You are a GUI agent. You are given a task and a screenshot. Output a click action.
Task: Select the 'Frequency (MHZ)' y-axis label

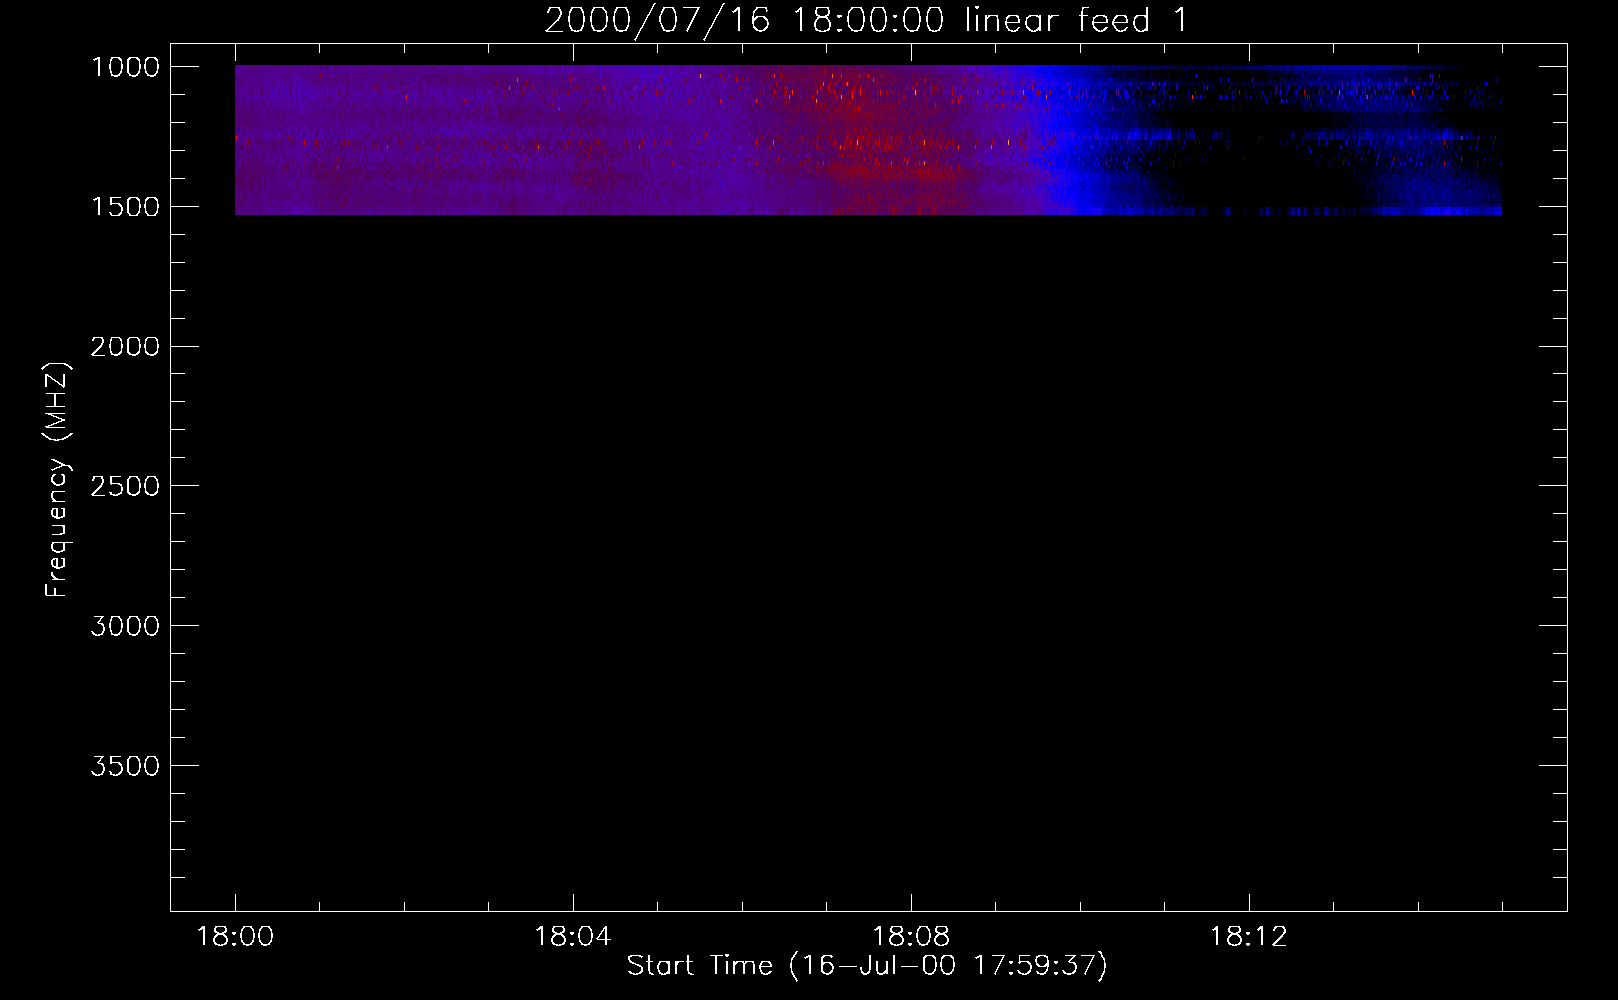pyautogui.click(x=58, y=480)
